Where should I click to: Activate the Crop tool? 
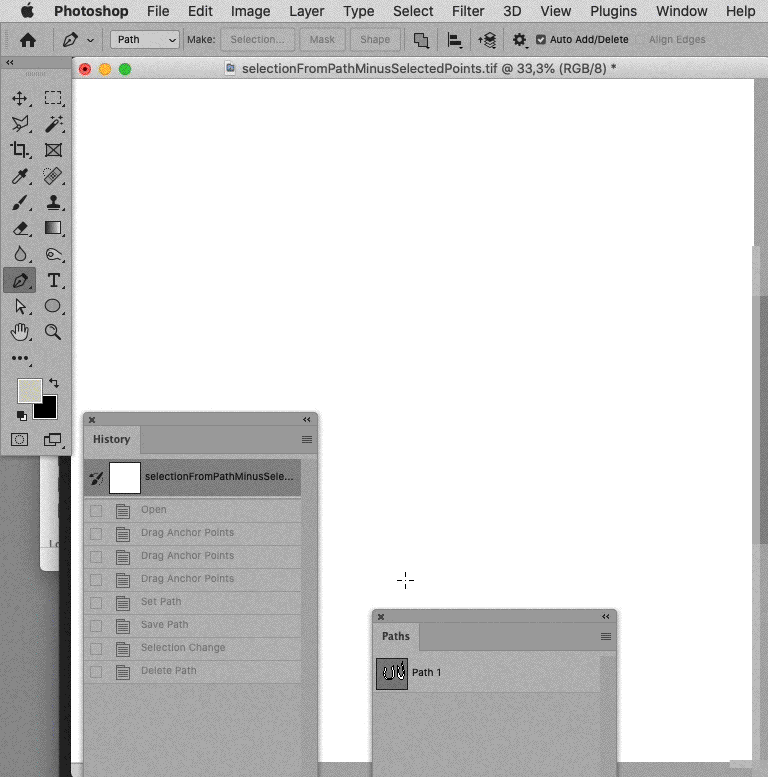tap(20, 150)
